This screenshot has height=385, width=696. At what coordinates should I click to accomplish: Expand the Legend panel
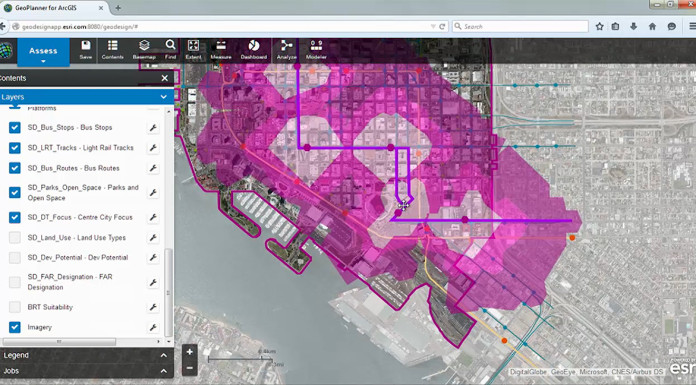point(164,355)
